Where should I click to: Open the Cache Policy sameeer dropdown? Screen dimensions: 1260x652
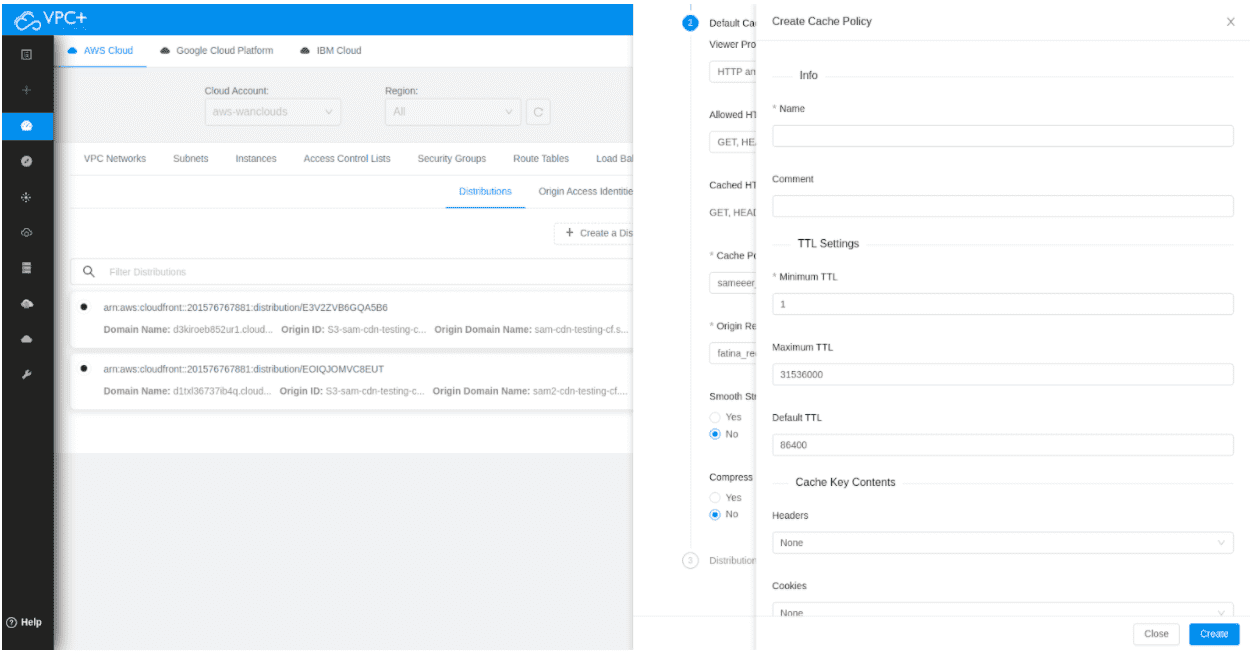coord(733,283)
